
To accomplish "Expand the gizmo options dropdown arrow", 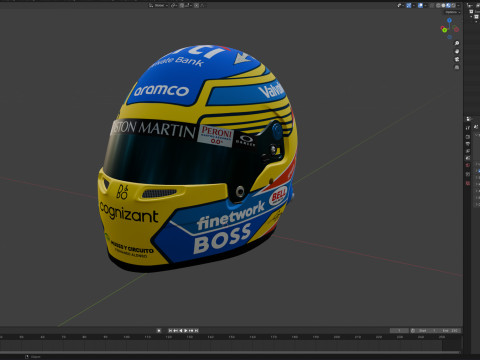I will coord(414,5).
